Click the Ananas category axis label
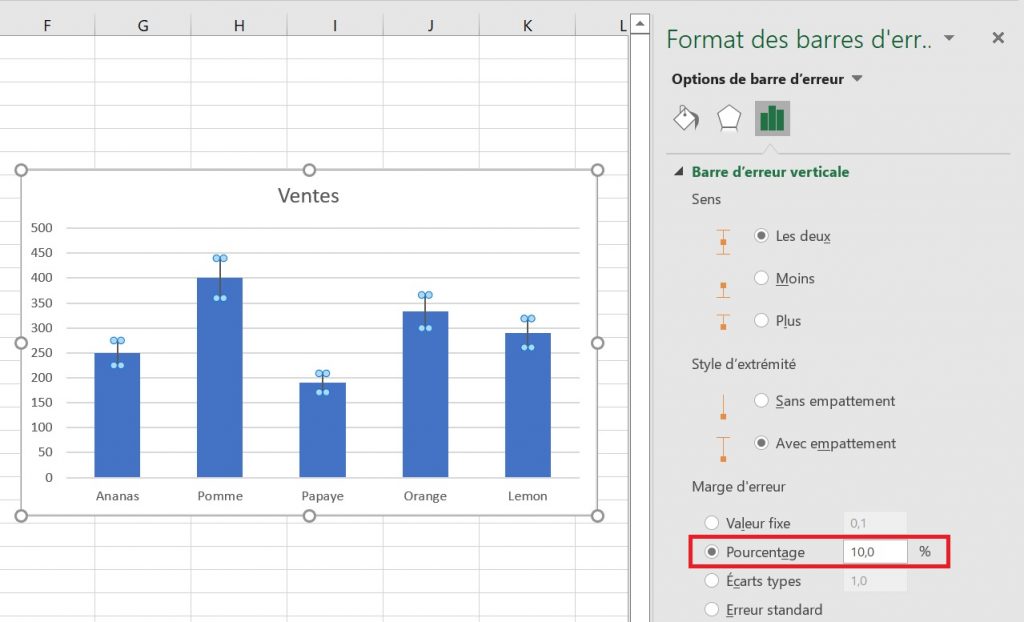Screen dimensions: 1024x622 pos(118,496)
